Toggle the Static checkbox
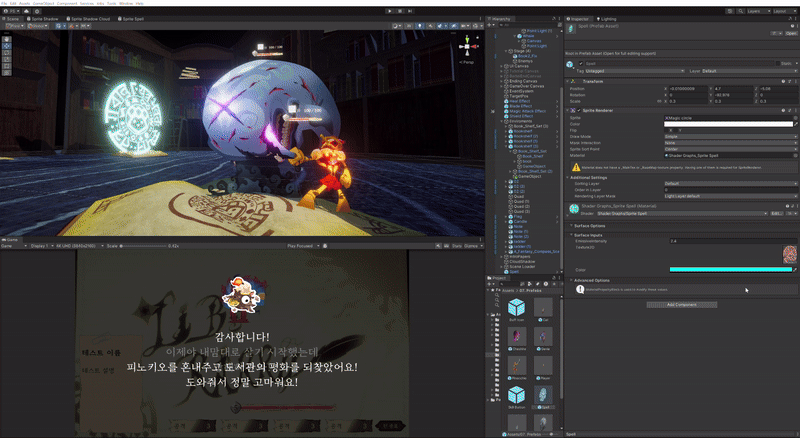Viewport: 800px width, 438px height. pyautogui.click(x=778, y=64)
